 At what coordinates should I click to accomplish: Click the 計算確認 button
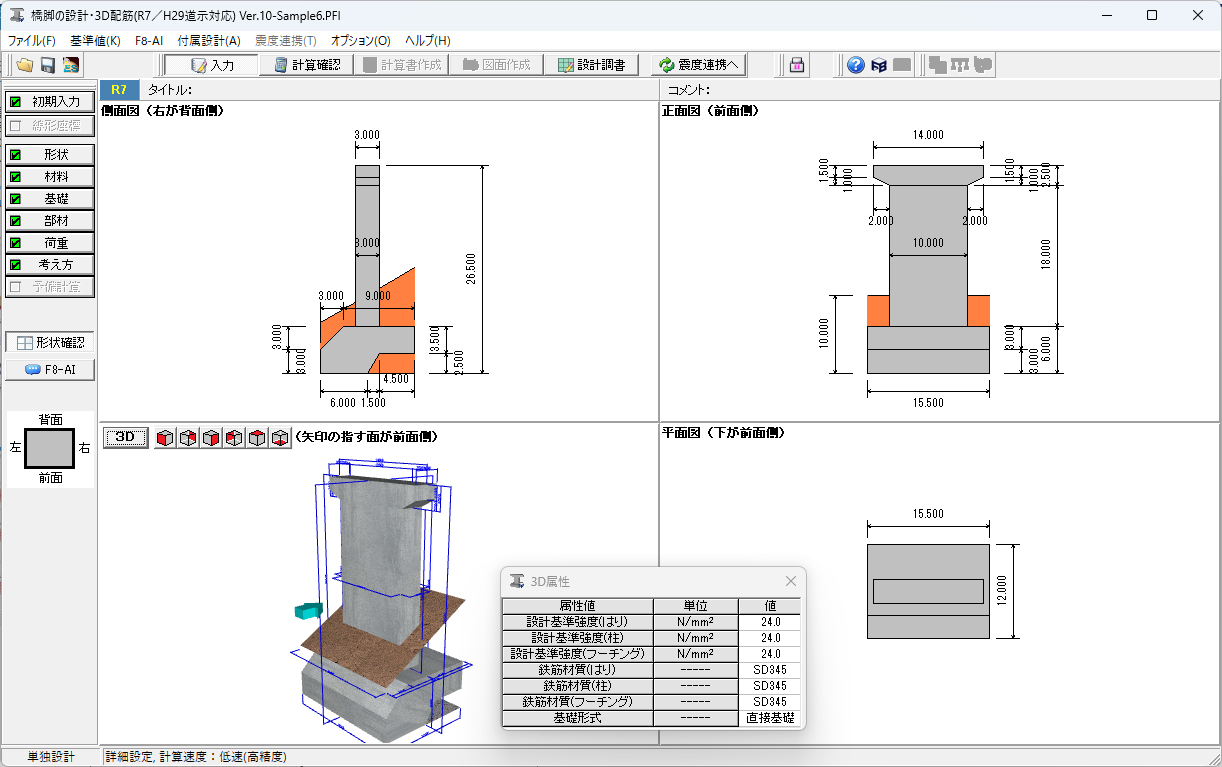pos(308,65)
